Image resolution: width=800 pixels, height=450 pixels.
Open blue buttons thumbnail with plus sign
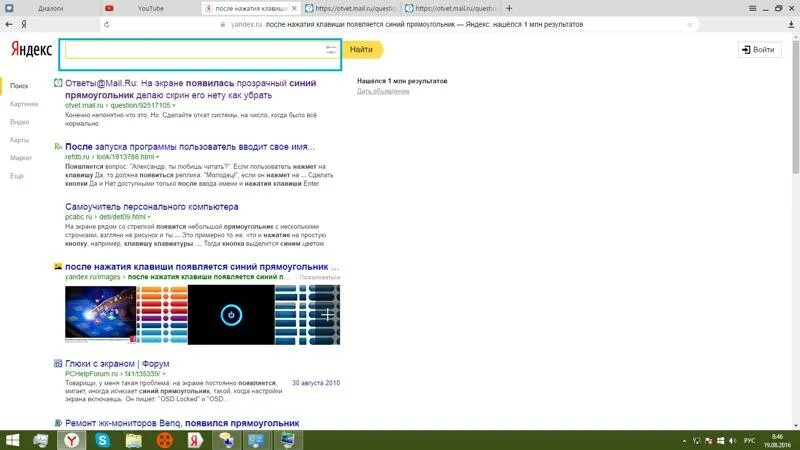307,314
